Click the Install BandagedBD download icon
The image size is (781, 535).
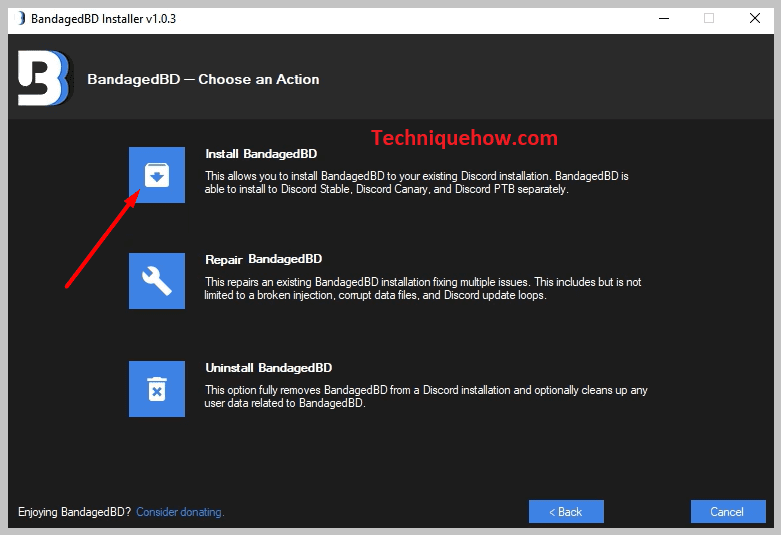pyautogui.click(x=156, y=175)
